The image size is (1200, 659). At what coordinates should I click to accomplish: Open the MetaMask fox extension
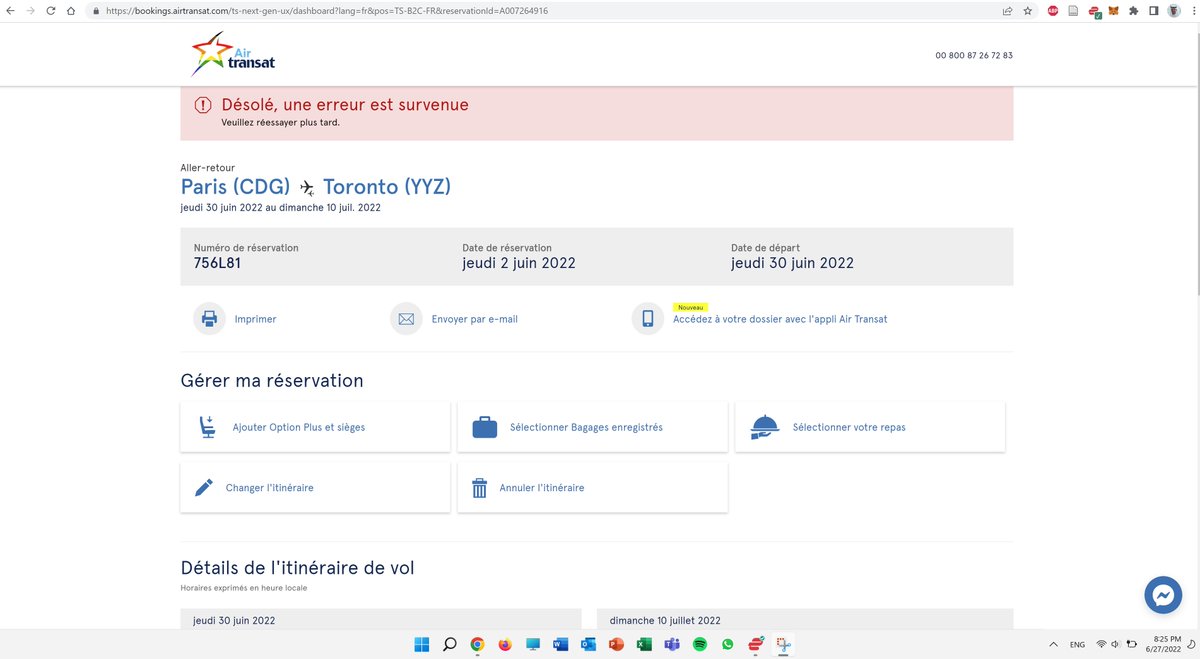[1113, 11]
